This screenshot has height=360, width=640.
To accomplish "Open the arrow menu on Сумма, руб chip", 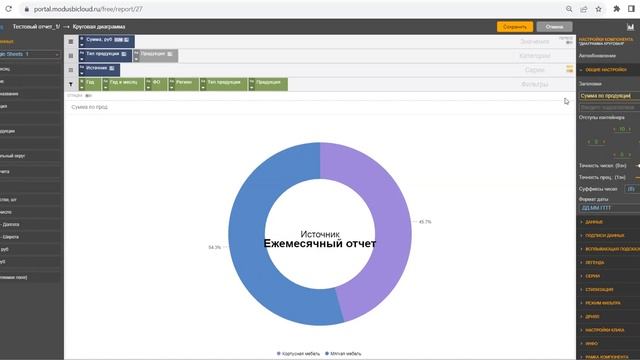I will tap(82, 45).
